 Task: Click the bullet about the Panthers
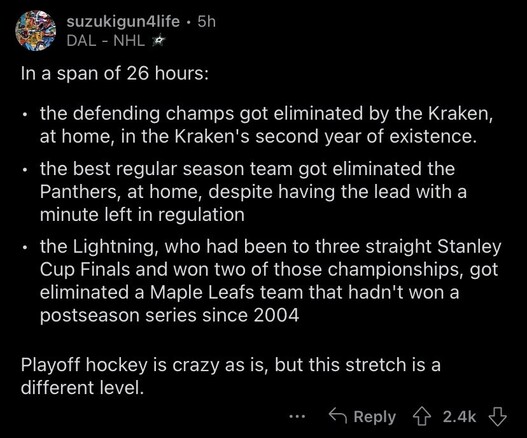click(253, 191)
